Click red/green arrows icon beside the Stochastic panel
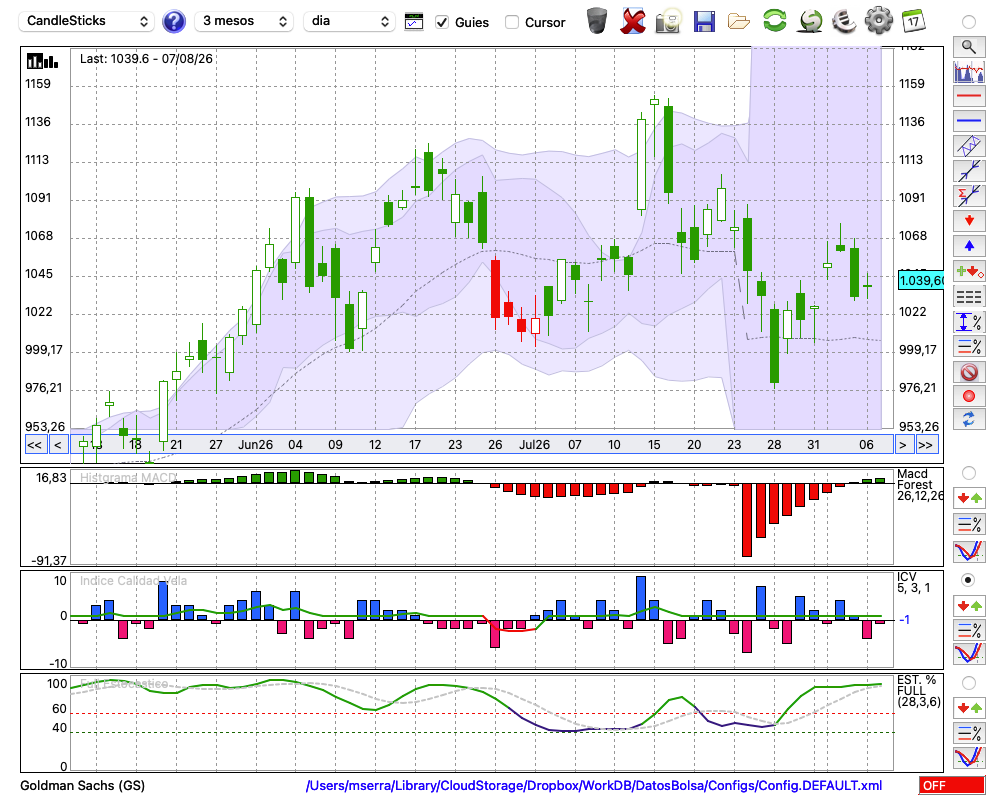Viewport: 1000px width, 800px height. point(969,708)
